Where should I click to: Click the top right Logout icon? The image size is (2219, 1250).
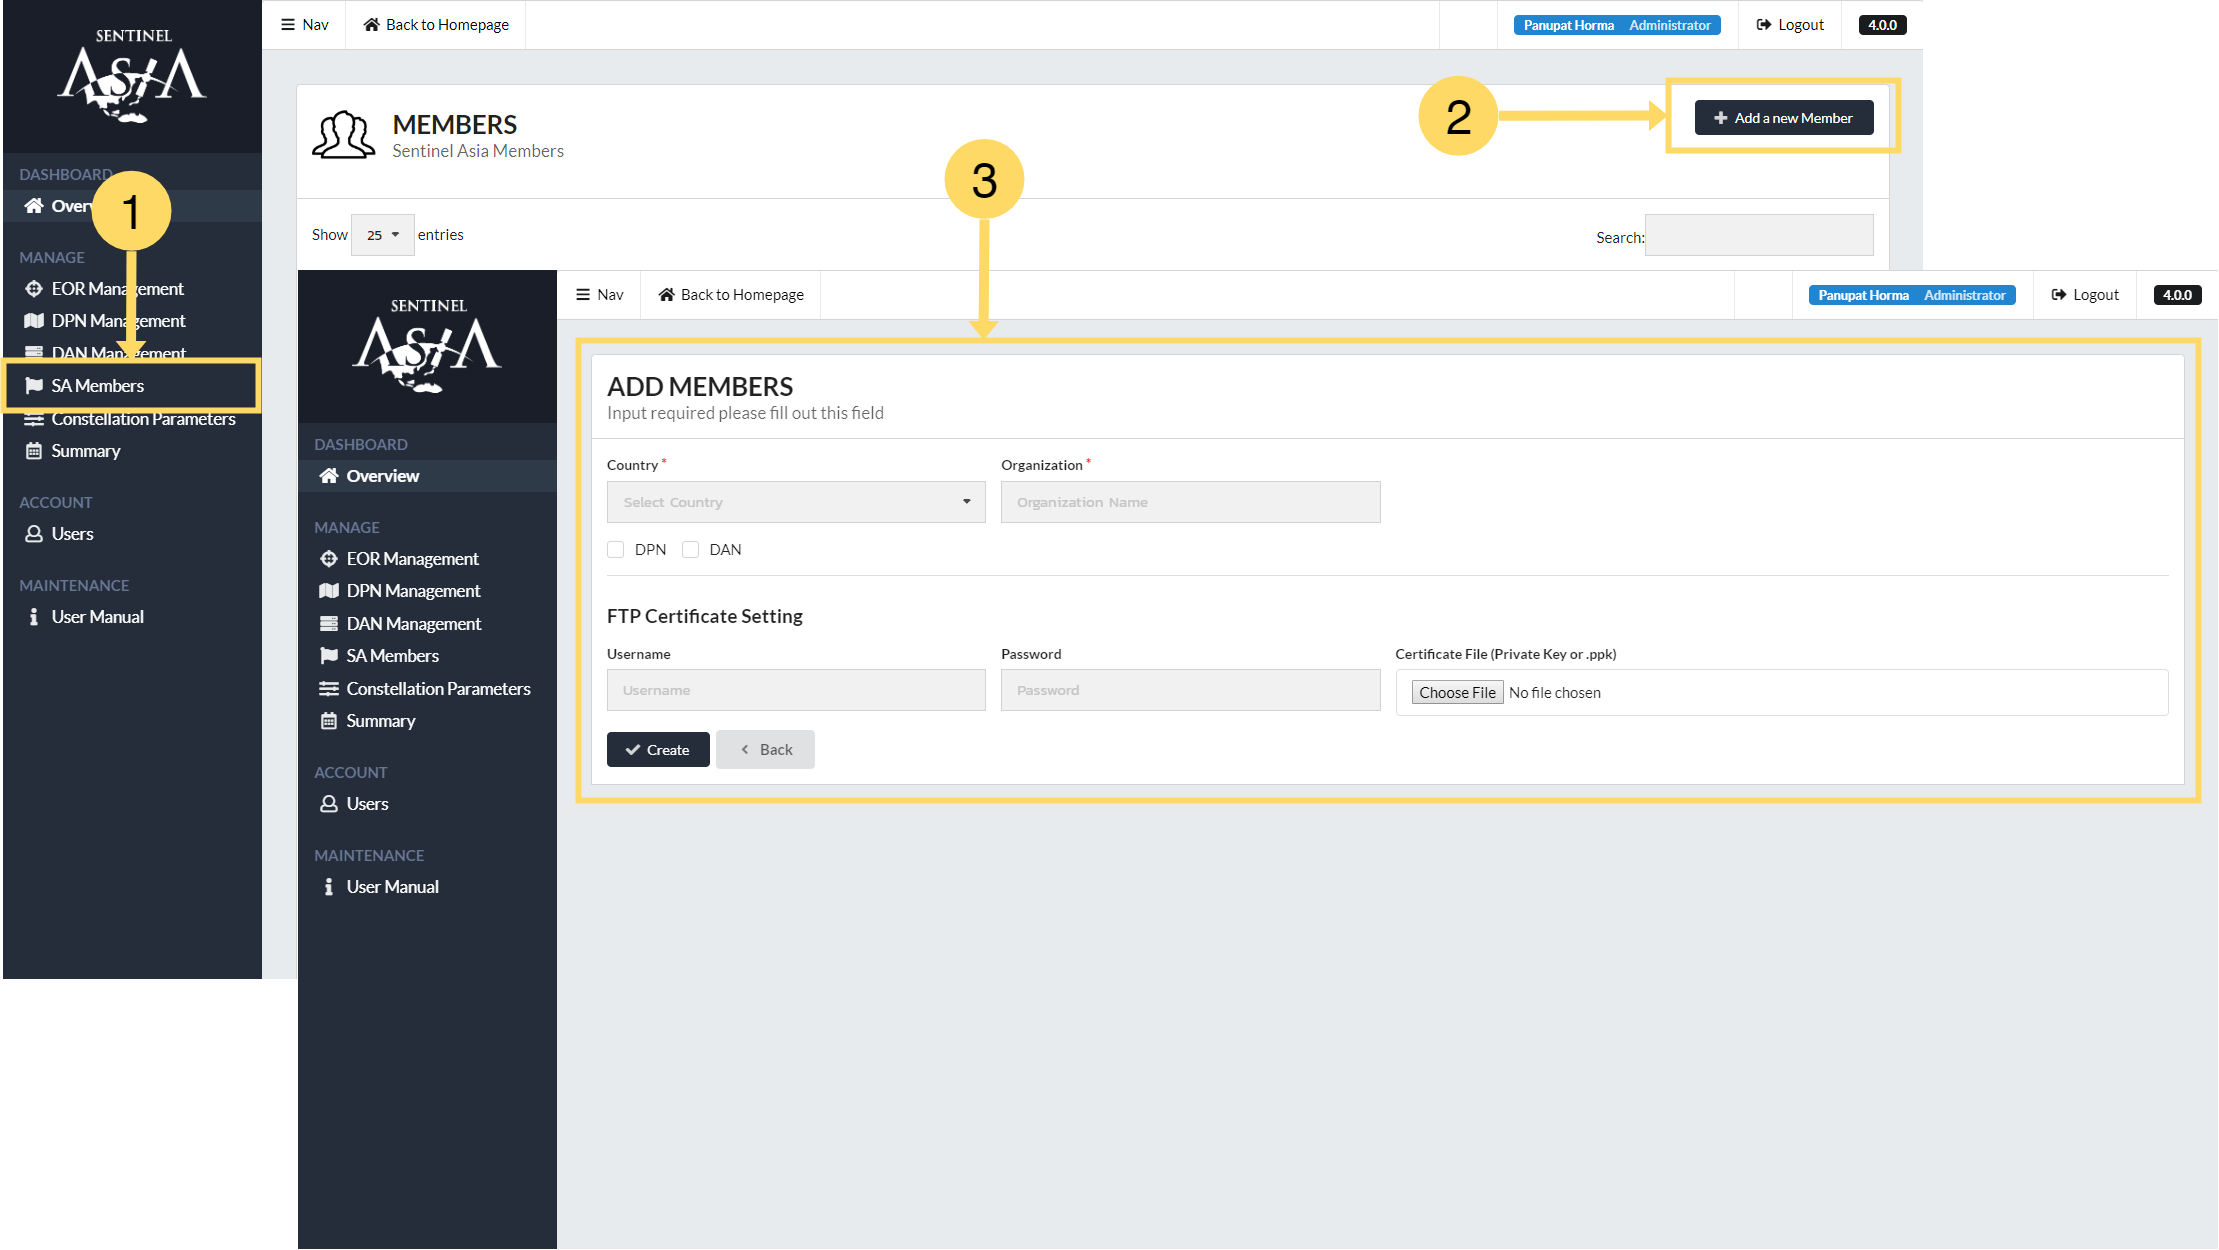click(x=1764, y=25)
